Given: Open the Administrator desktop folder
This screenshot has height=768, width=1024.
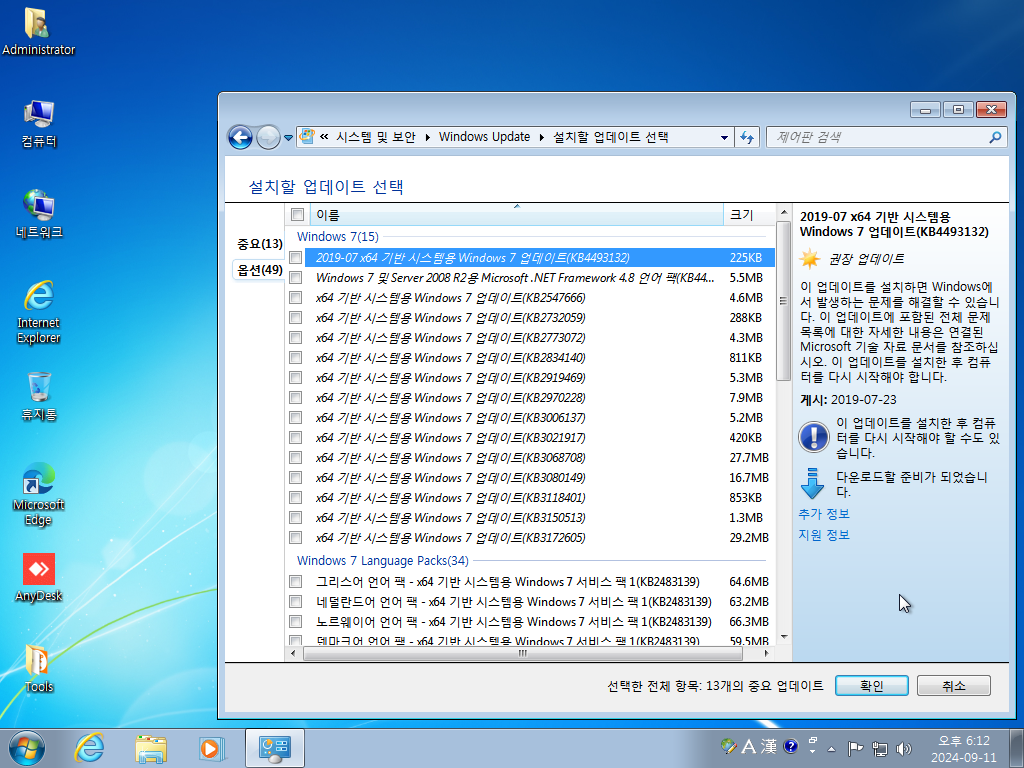Looking at the screenshot, I should [x=39, y=31].
